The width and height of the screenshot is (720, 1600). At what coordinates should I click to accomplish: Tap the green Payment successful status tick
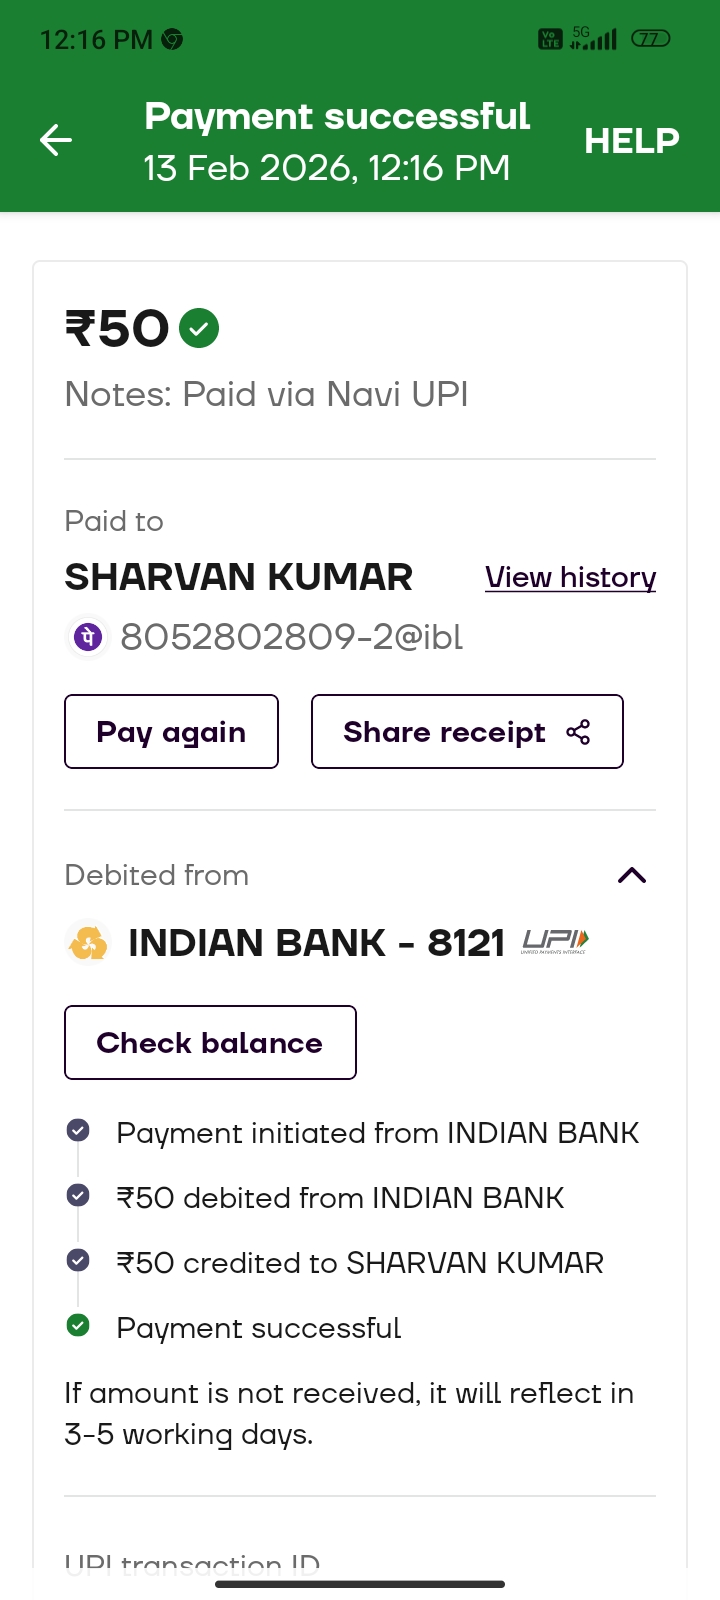[78, 1326]
